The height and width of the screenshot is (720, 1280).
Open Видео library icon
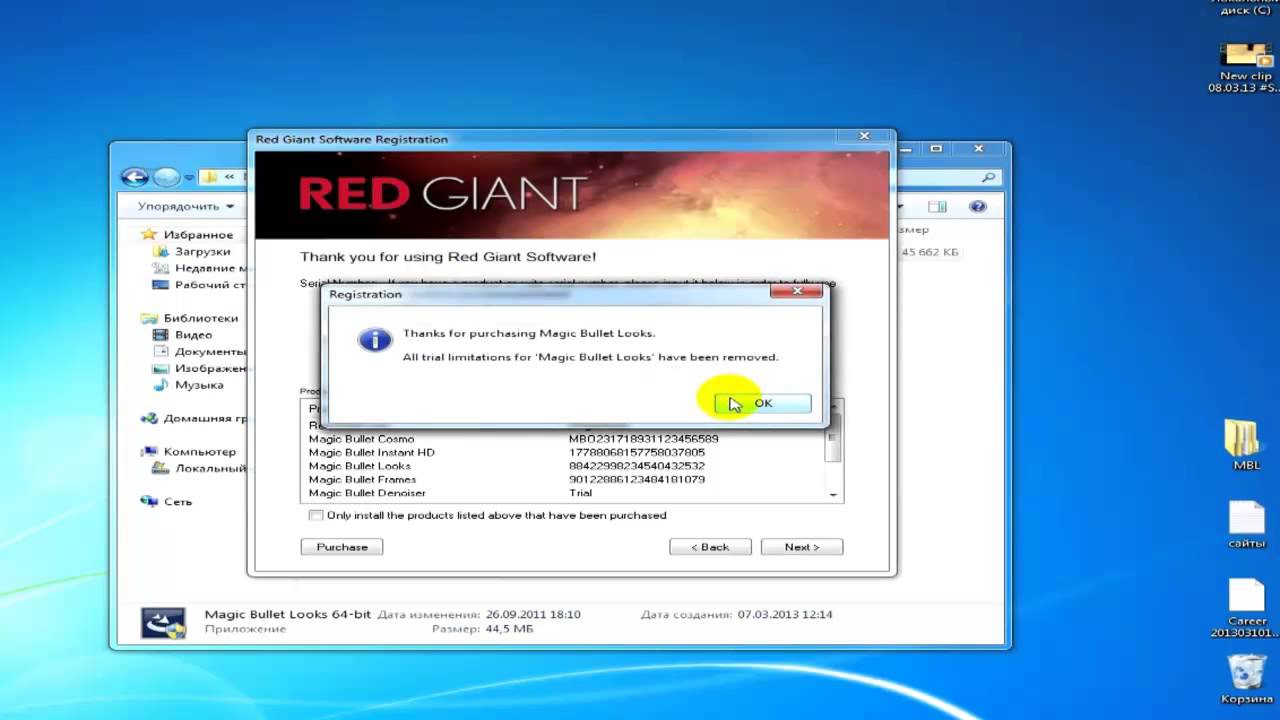[160, 335]
